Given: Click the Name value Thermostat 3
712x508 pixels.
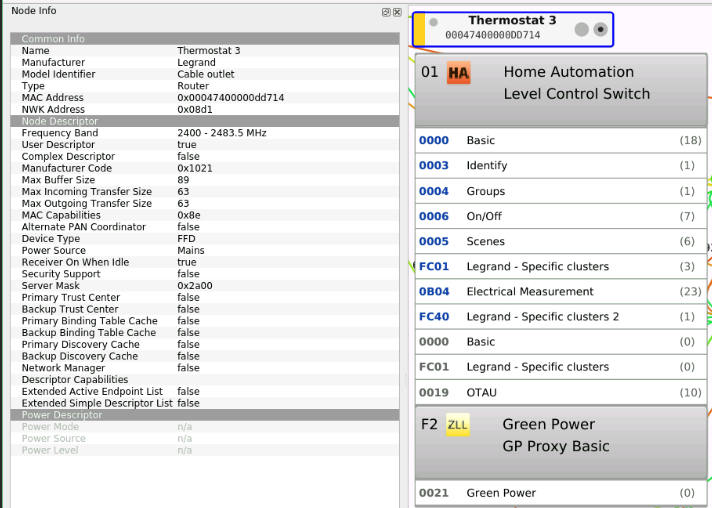Looking at the screenshot, I should click(x=208, y=50).
